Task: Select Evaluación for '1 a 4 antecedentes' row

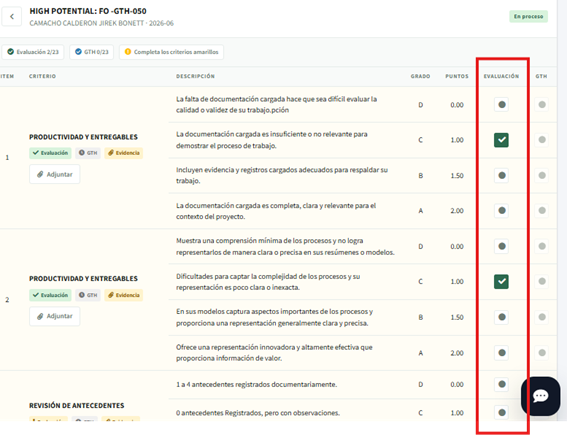Action: tap(502, 384)
